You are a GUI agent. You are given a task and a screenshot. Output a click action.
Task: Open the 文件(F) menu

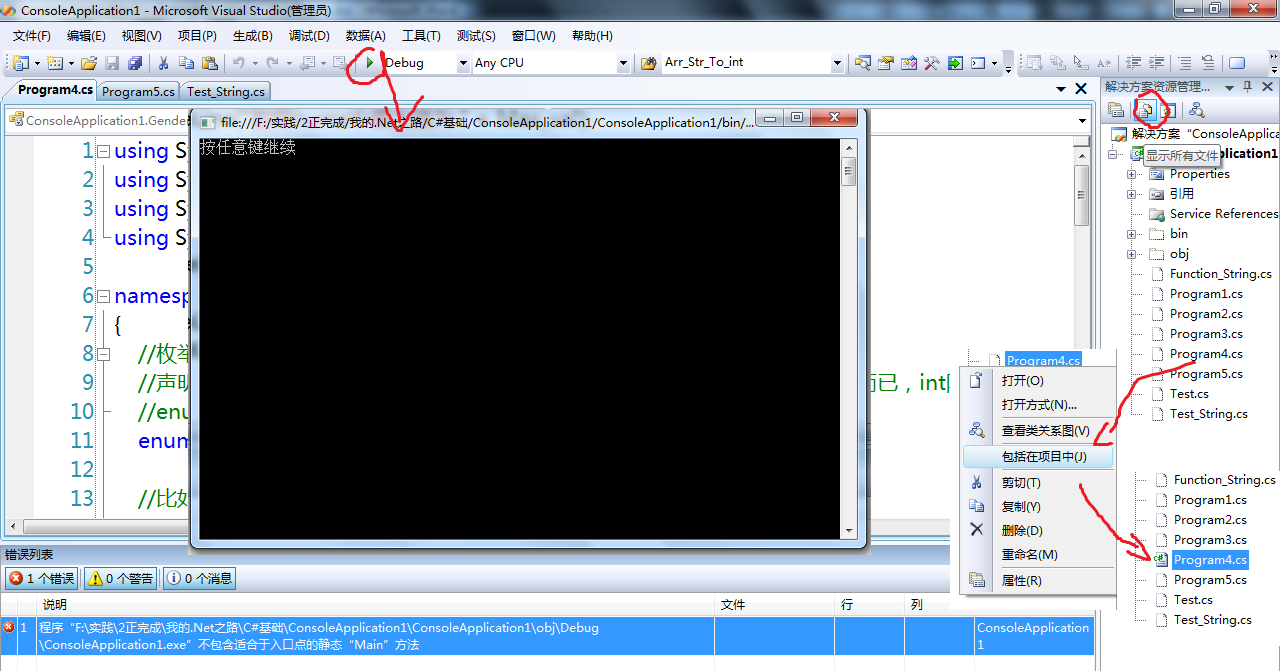32,36
